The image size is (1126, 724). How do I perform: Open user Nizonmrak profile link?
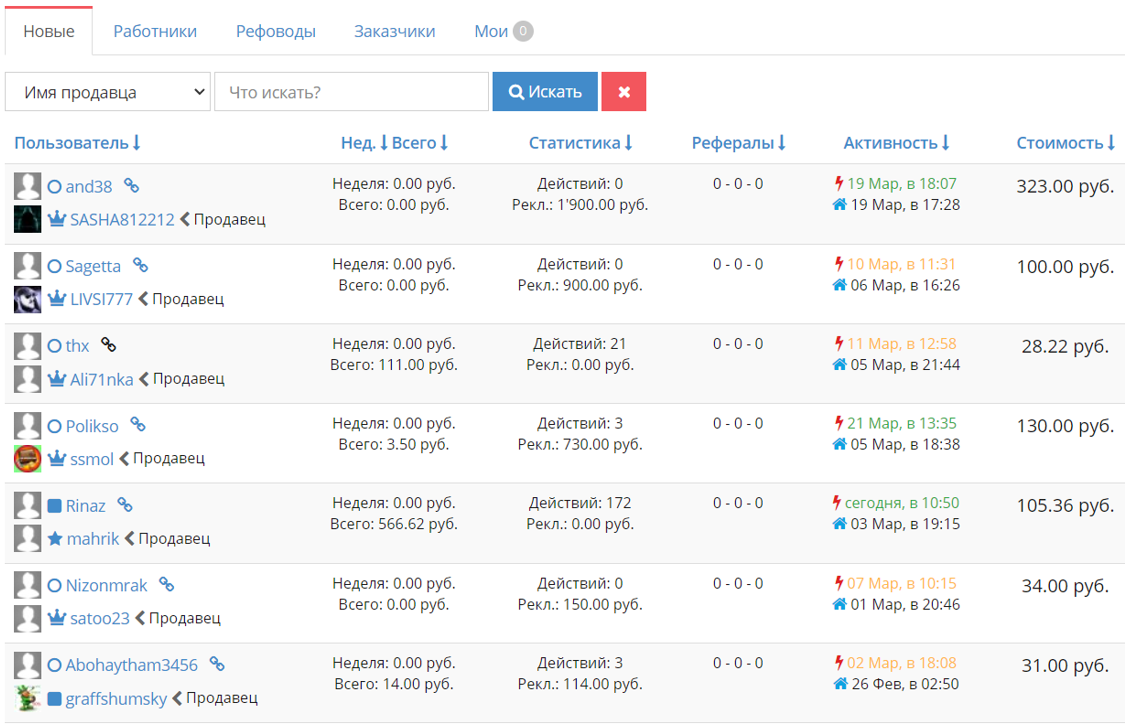click(106, 585)
